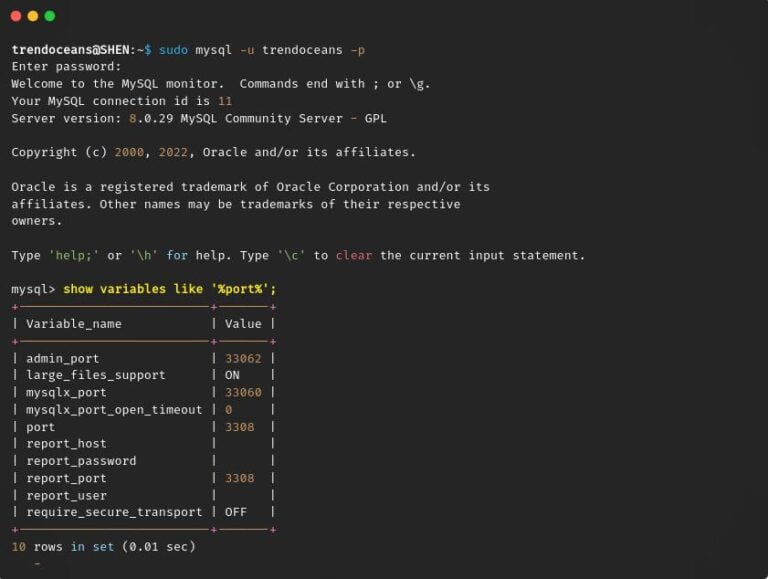Viewport: 768px width, 579px height.
Task: Click the Server version 8.0.29 line
Action: [198, 118]
